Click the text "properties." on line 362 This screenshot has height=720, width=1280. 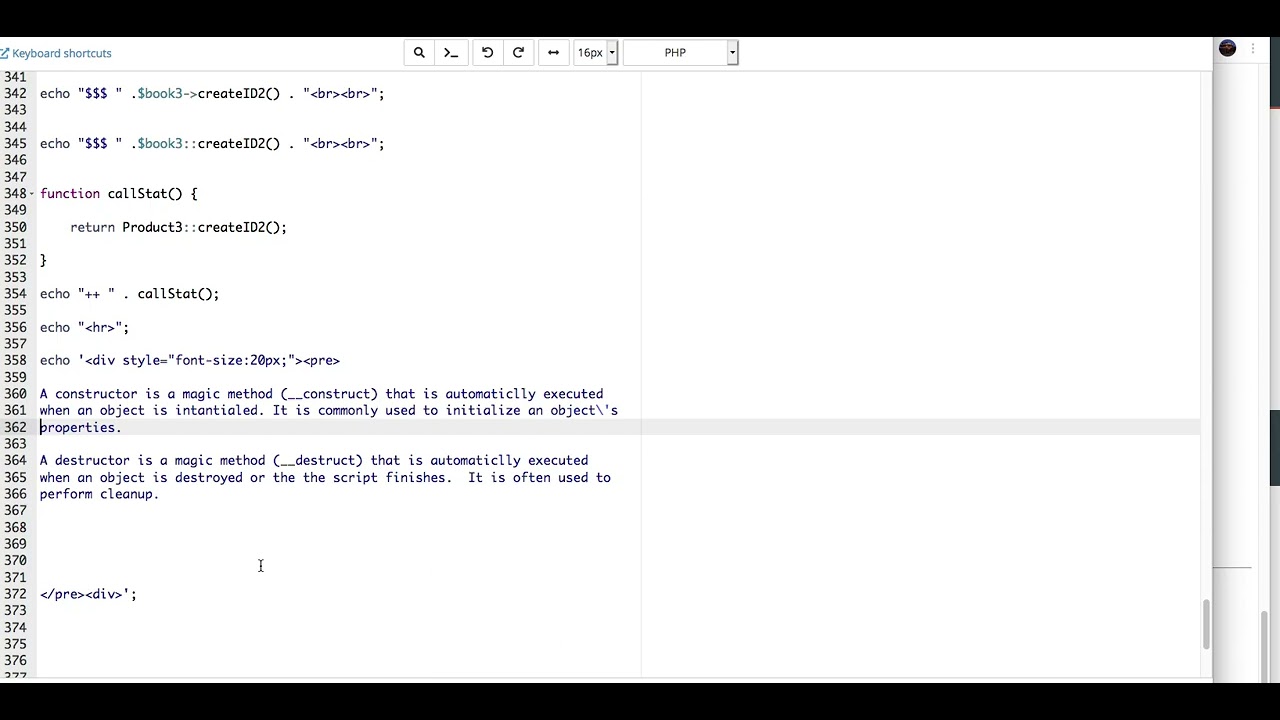[x=80, y=427]
